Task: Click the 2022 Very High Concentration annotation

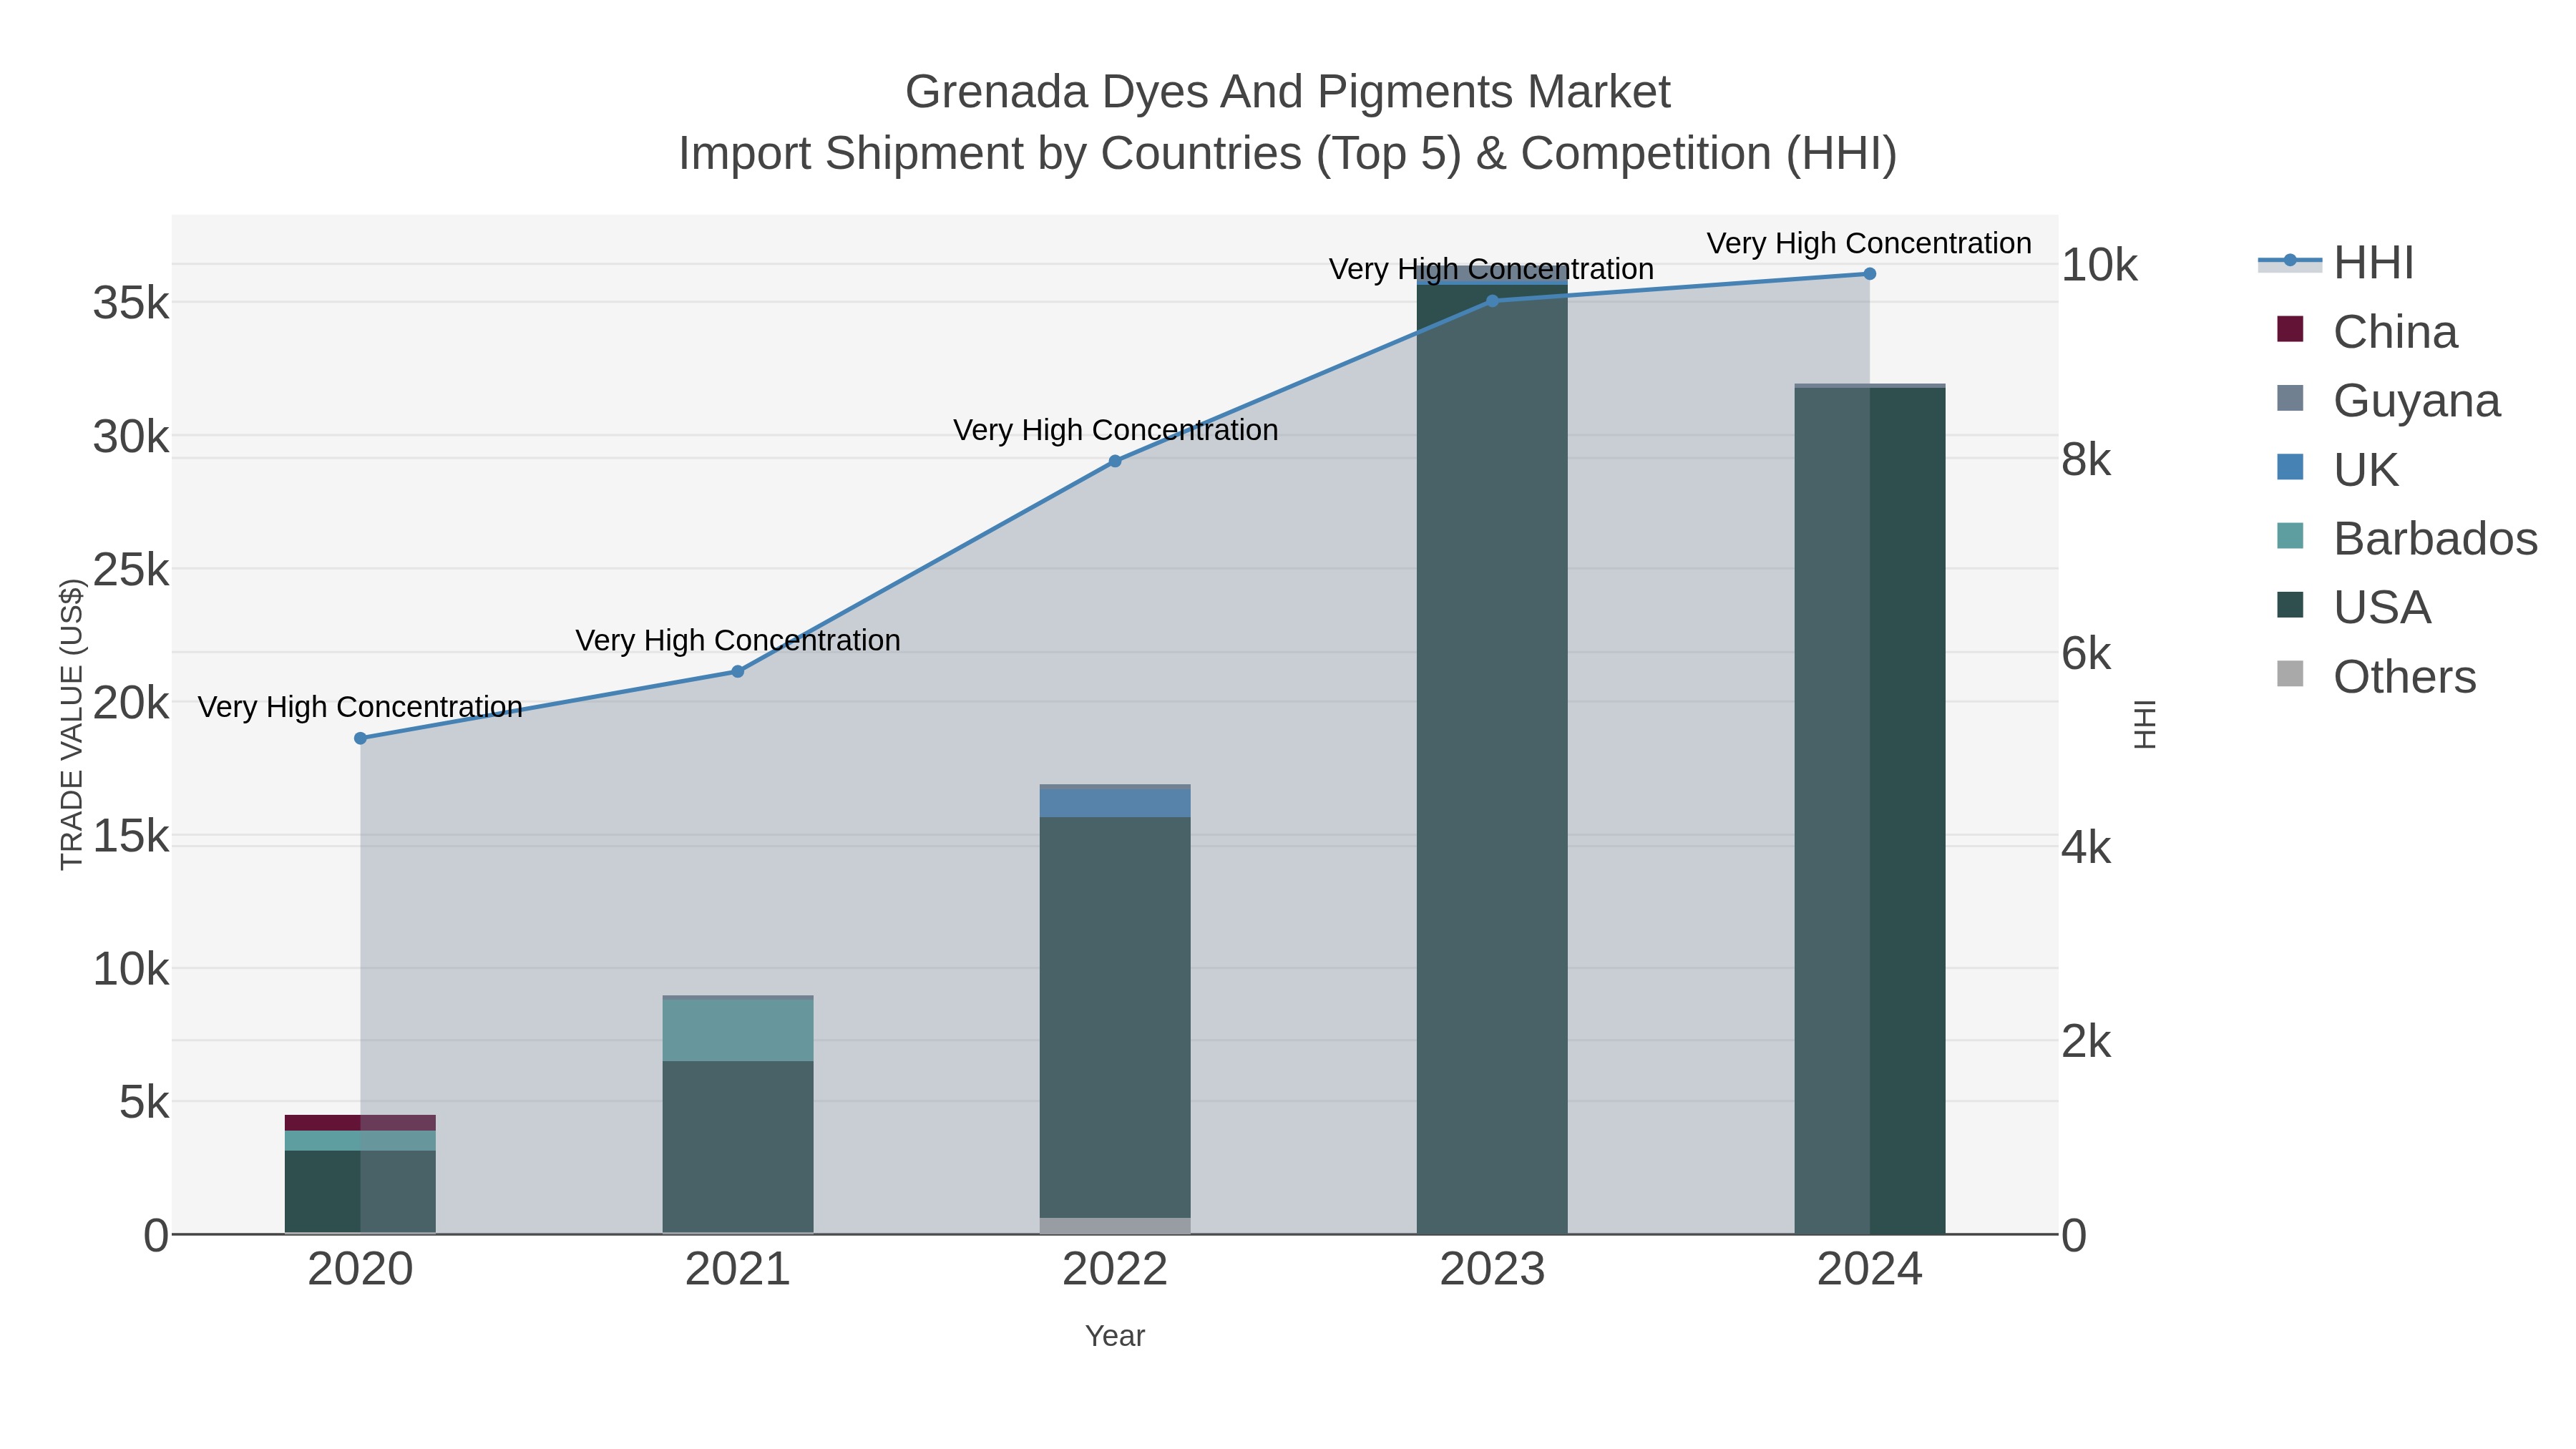Action: (1115, 430)
